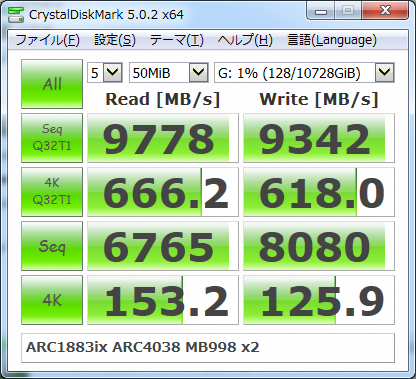
Task: Run all benchmarks with the All button
Action: click(x=52, y=84)
